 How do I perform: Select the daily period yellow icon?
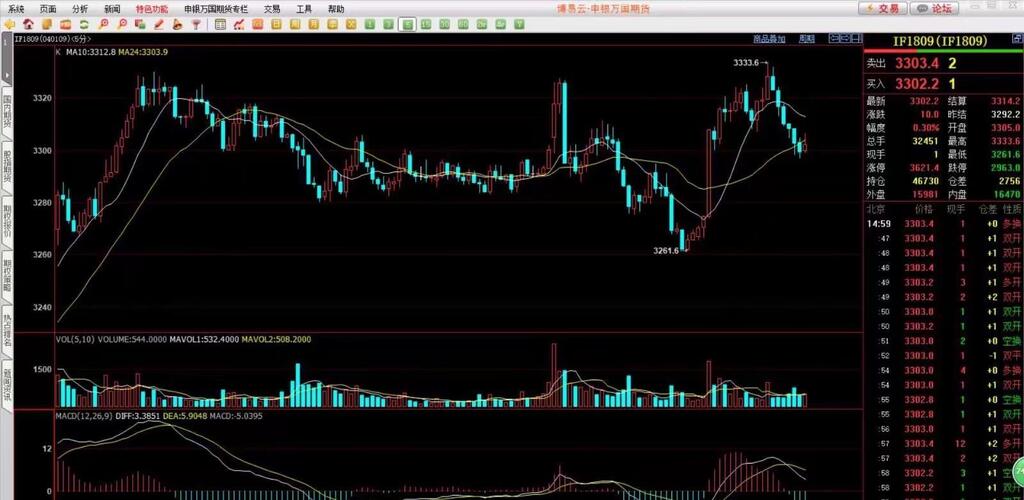[x=276, y=25]
